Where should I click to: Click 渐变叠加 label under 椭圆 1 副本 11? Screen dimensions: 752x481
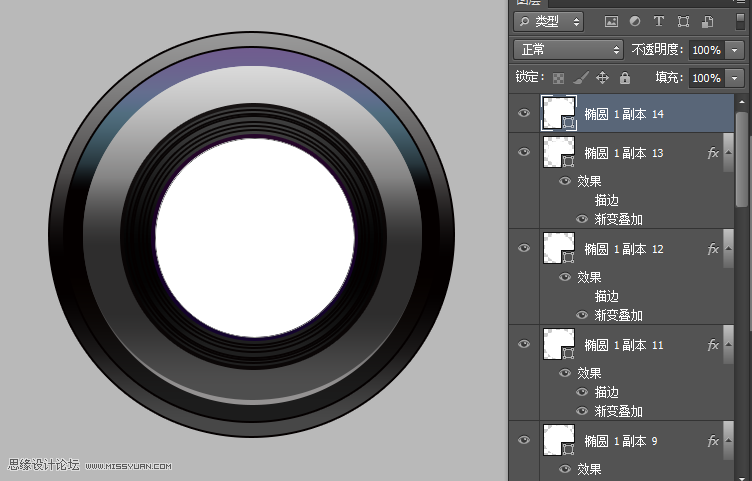(619, 411)
